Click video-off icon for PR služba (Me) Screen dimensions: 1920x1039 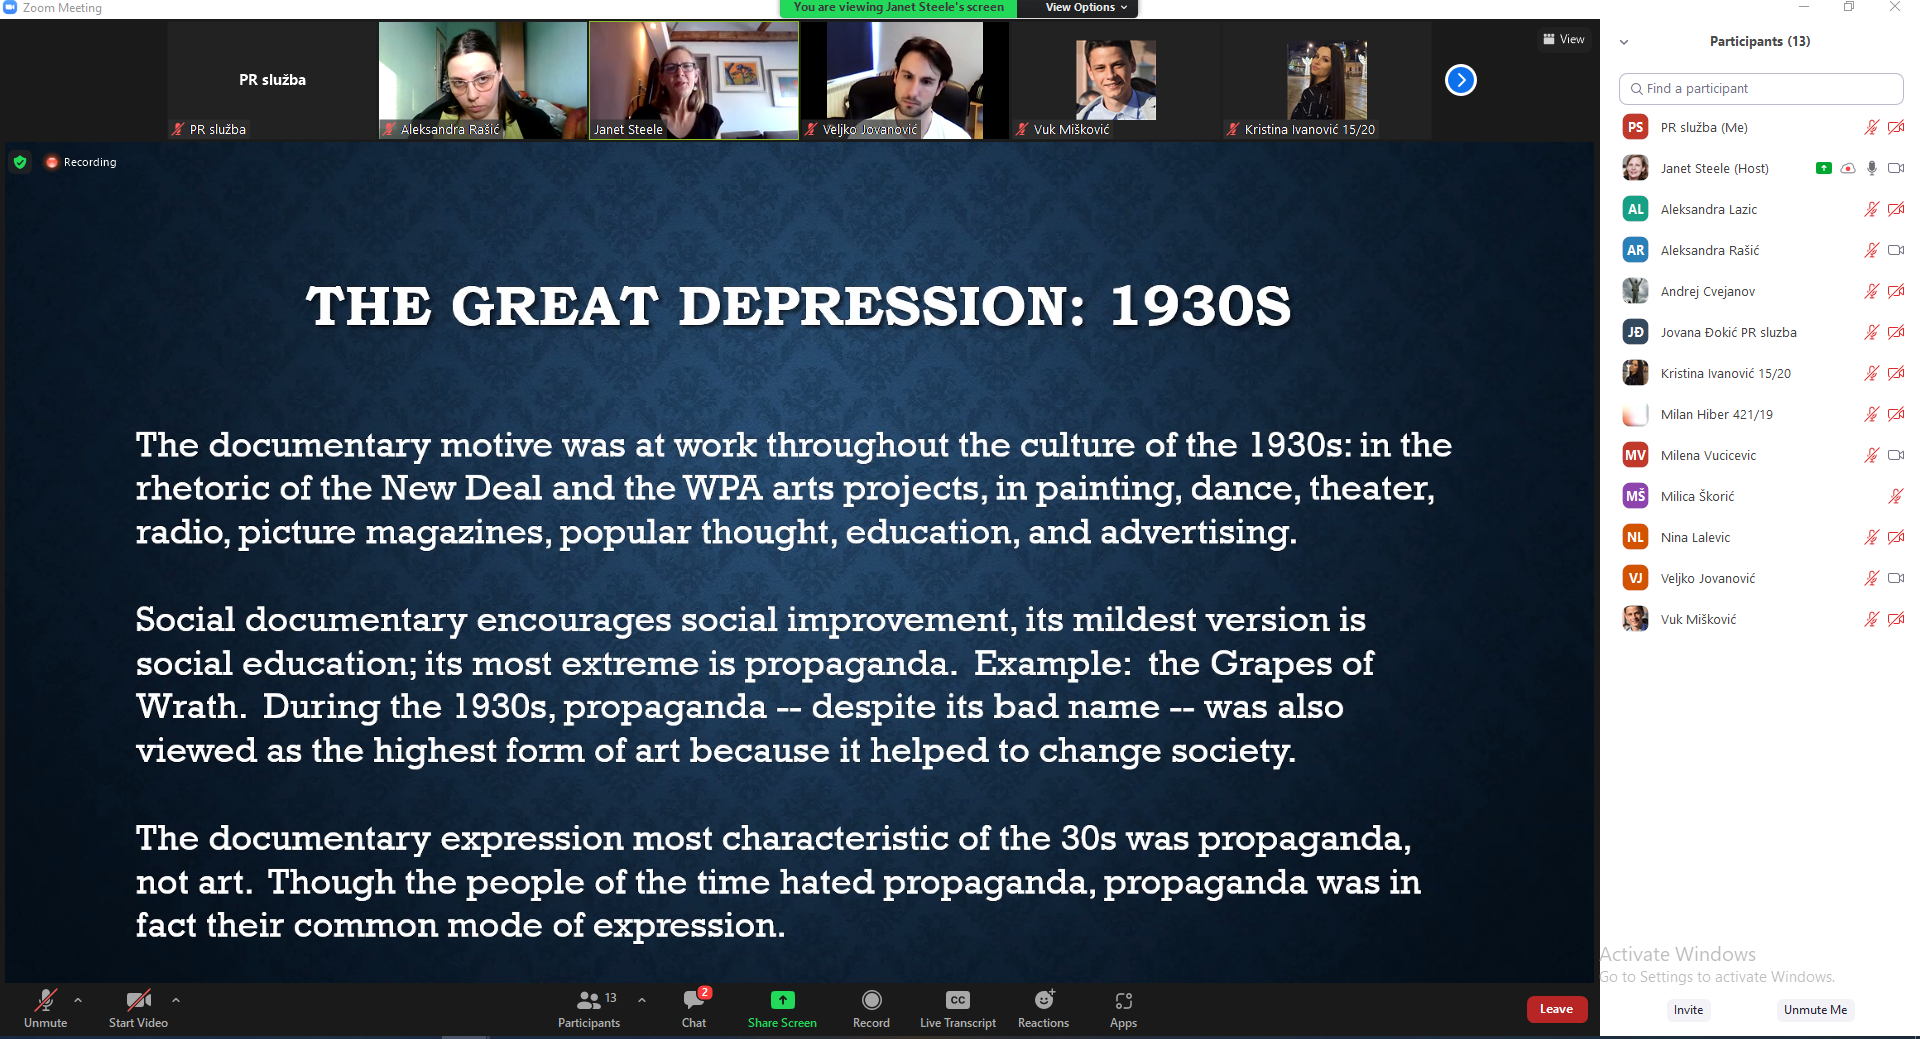pyautogui.click(x=1895, y=127)
